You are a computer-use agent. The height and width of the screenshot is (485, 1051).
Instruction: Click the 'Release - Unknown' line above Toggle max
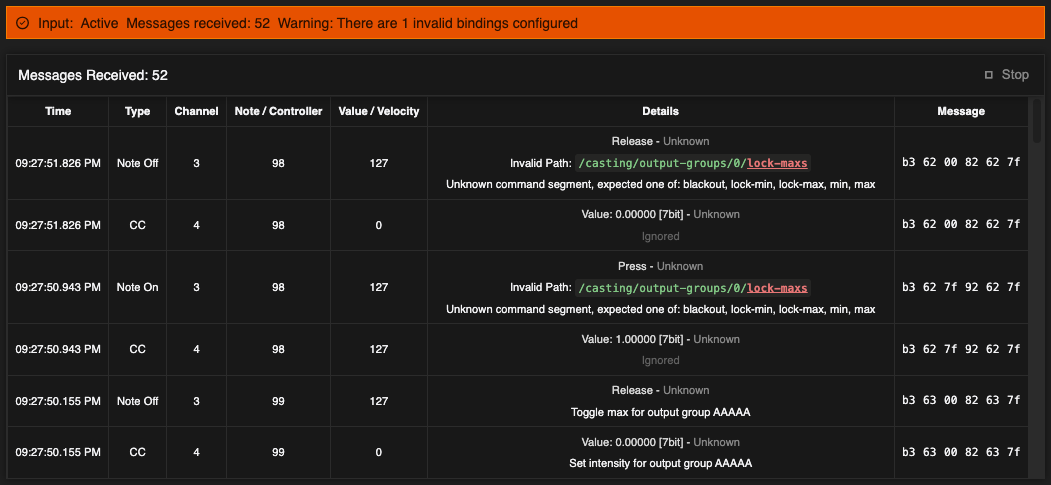(660, 390)
